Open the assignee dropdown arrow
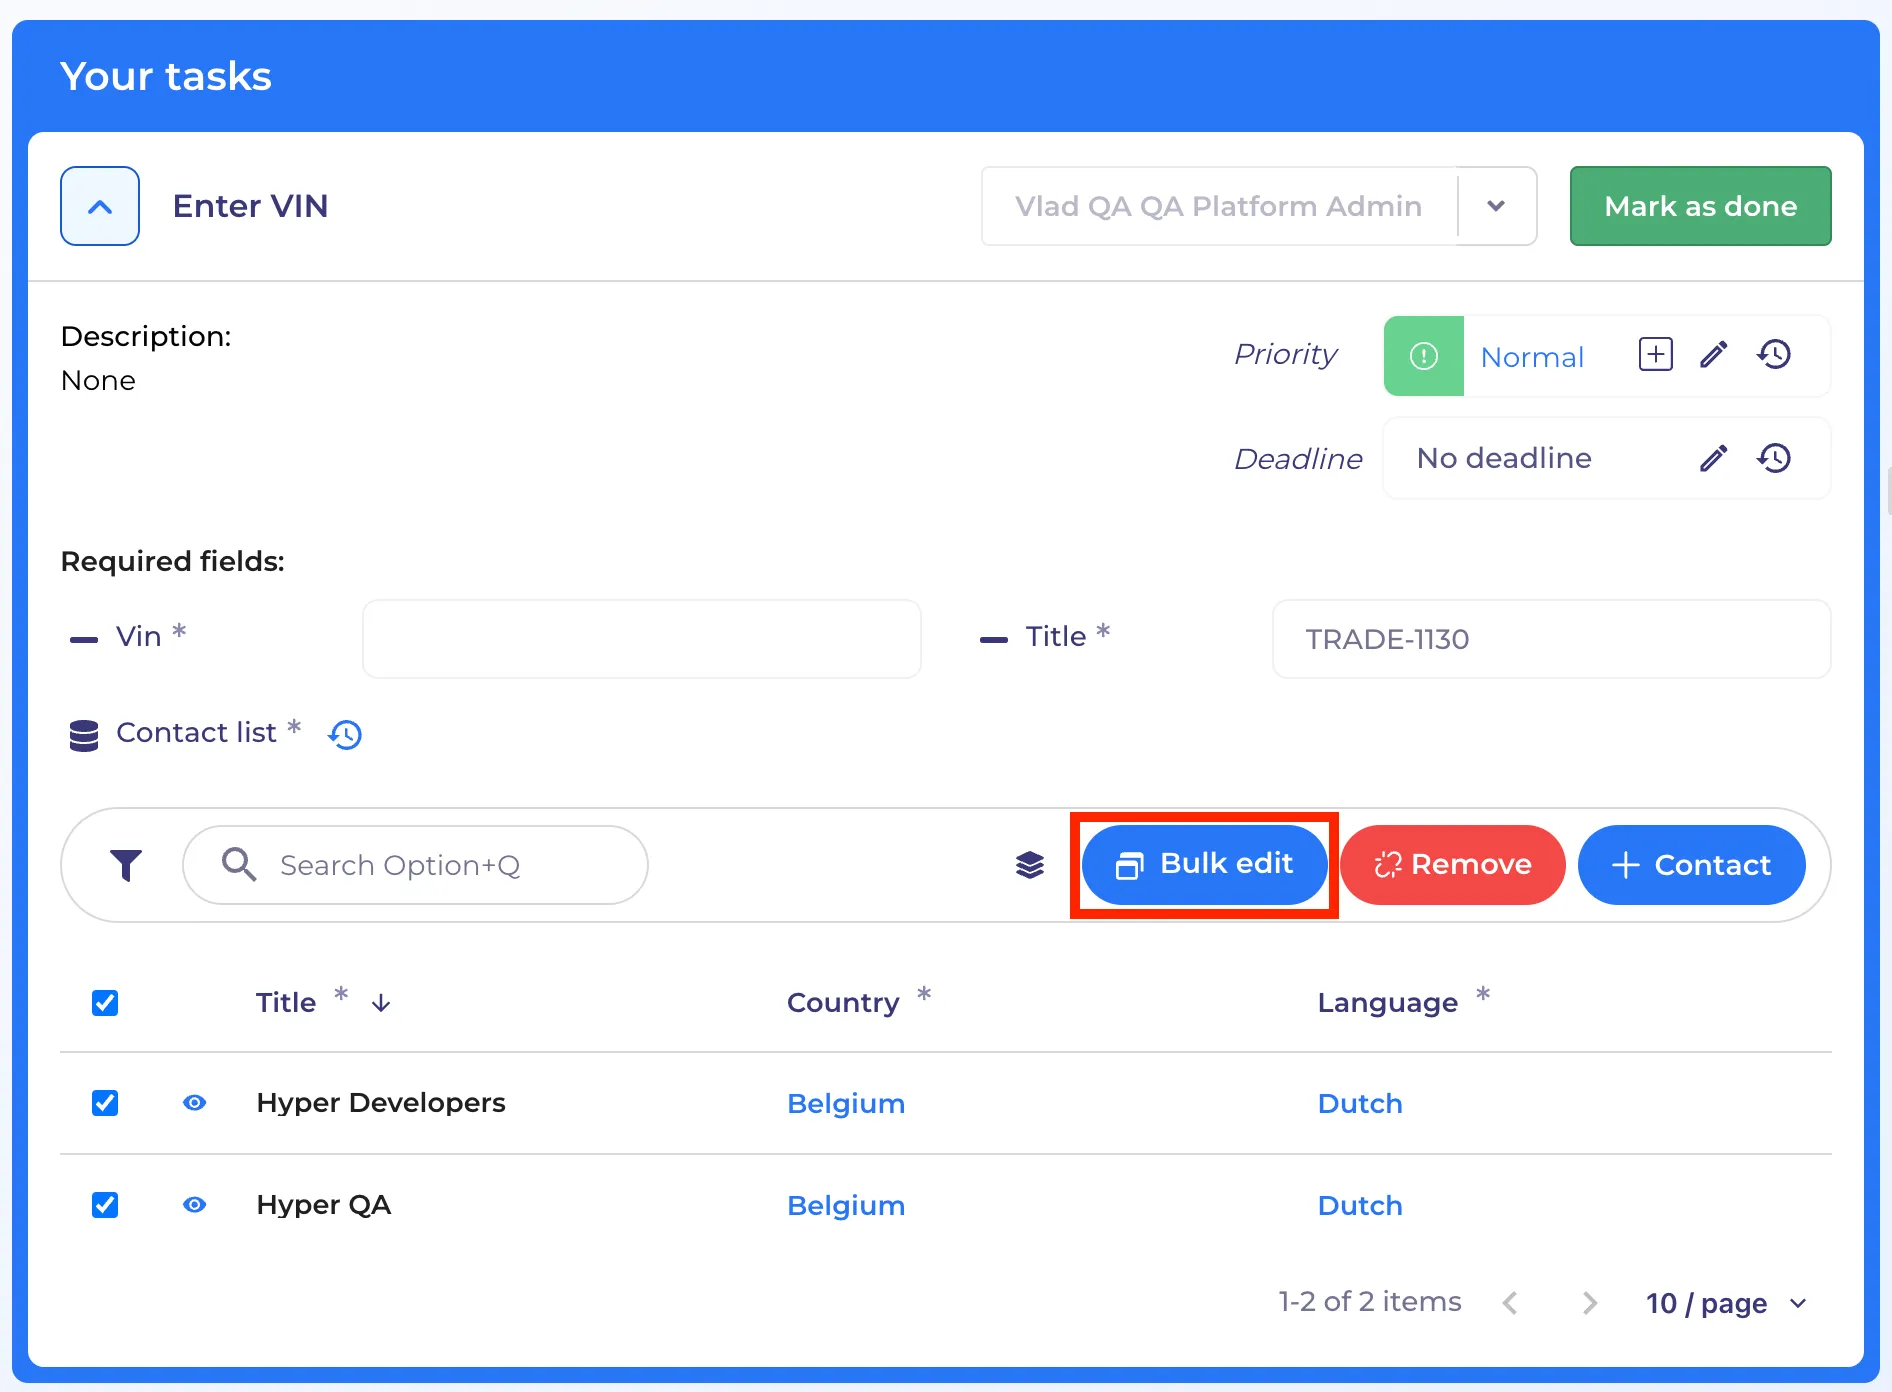 (1496, 206)
